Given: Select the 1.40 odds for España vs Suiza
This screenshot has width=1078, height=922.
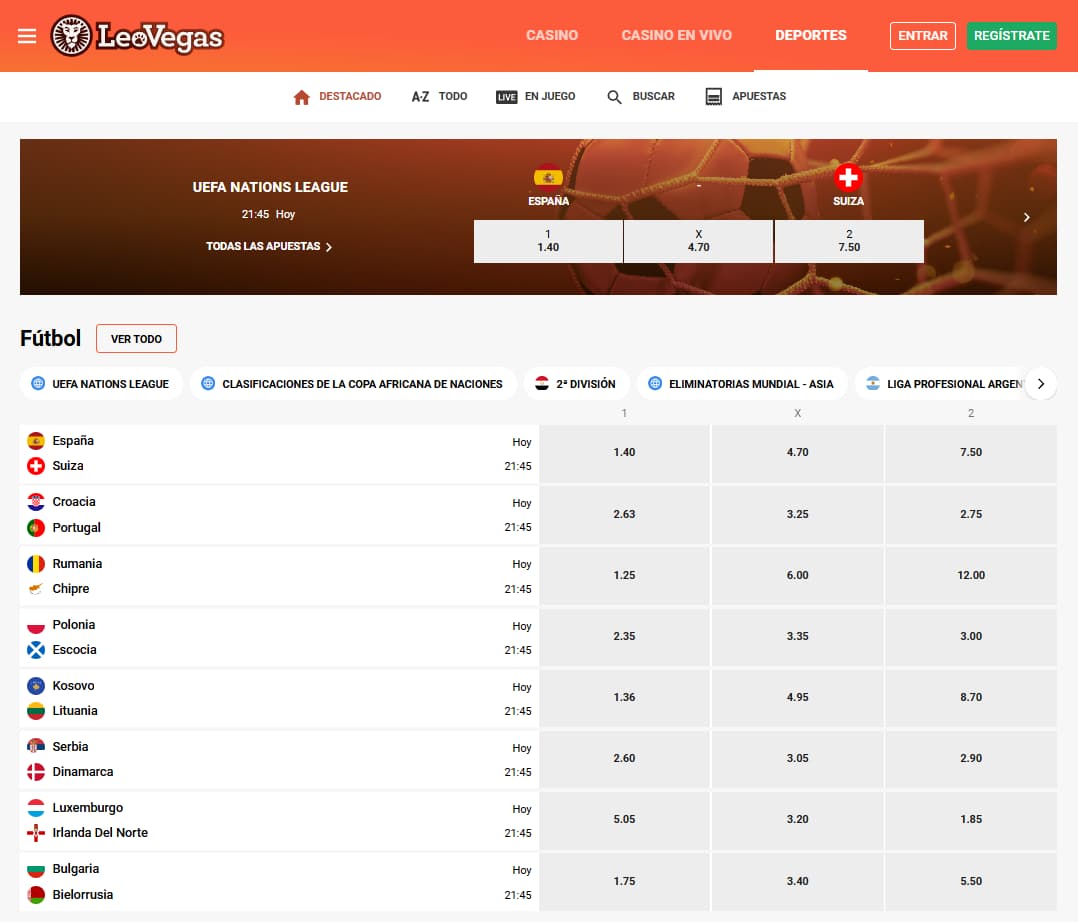Looking at the screenshot, I should click(624, 452).
